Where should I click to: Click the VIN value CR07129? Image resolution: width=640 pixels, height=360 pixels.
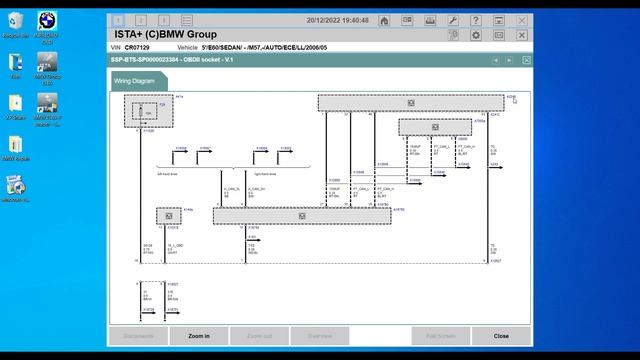[x=137, y=48]
